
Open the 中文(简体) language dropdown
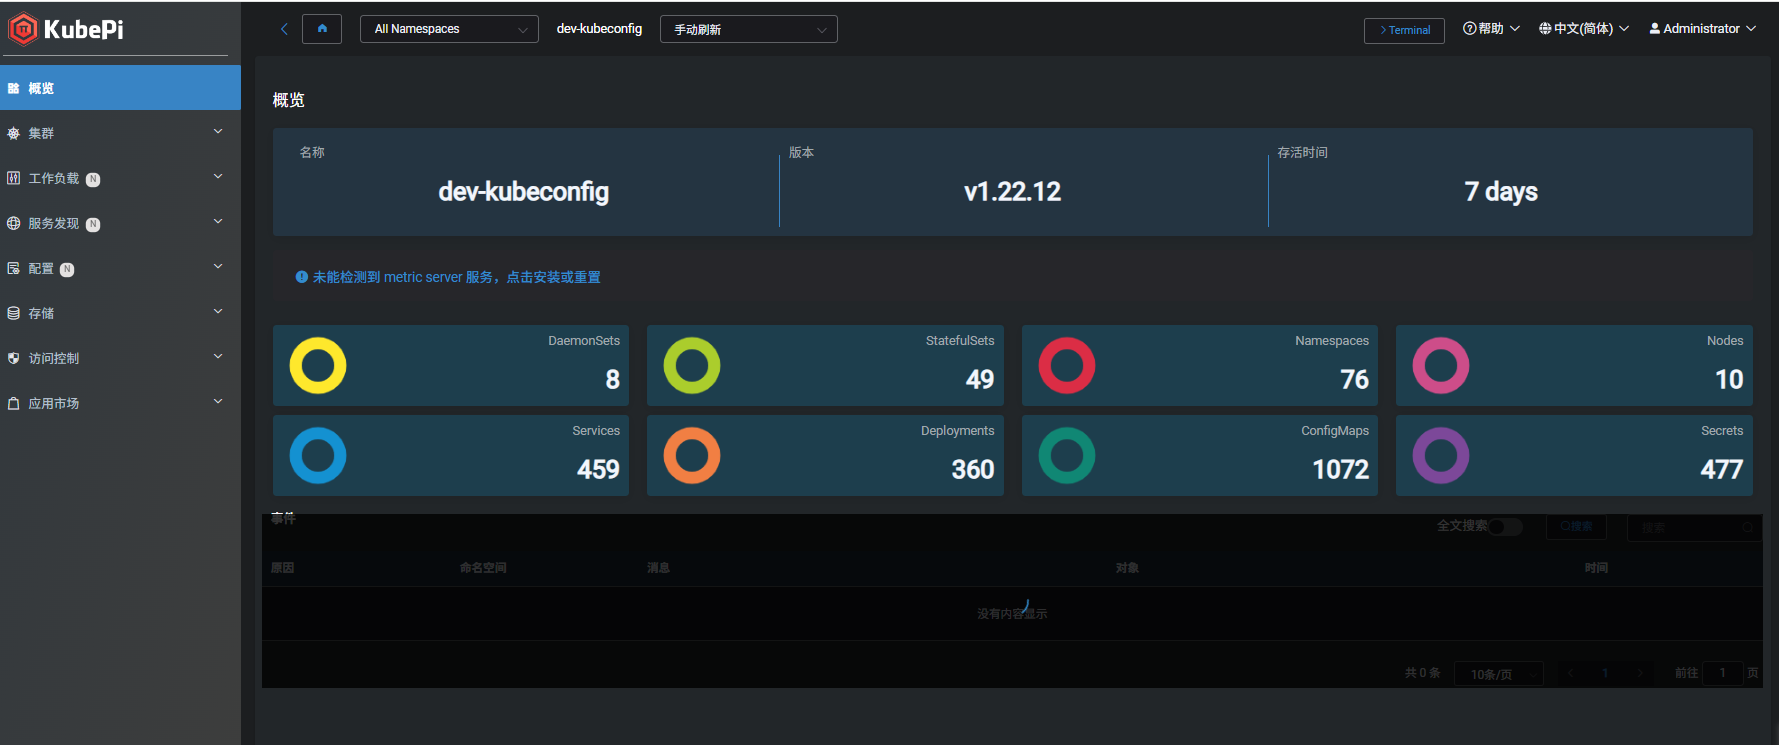pyautogui.click(x=1584, y=29)
